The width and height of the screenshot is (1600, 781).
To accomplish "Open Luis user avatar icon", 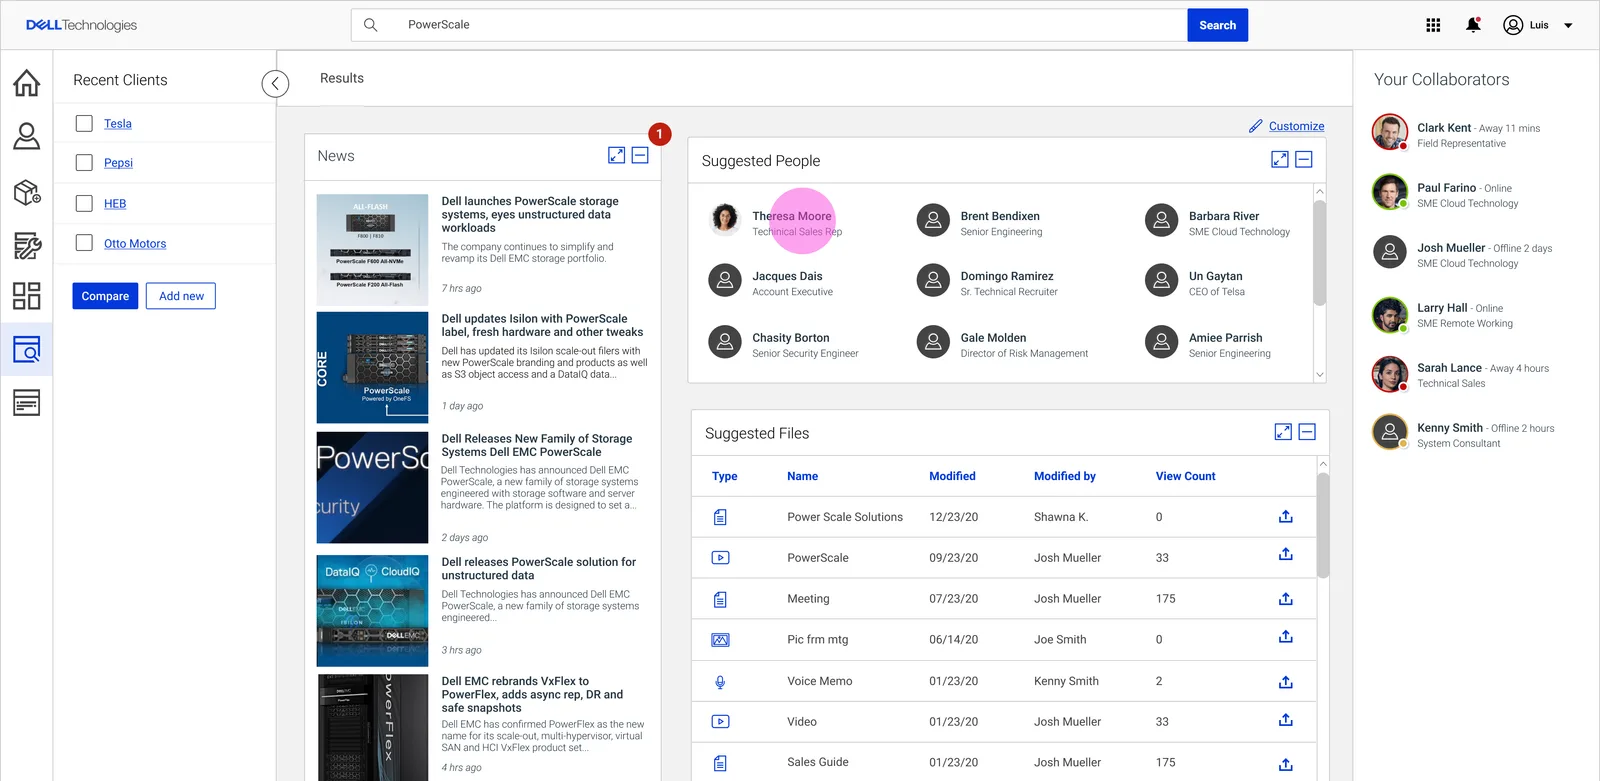I will [1513, 25].
